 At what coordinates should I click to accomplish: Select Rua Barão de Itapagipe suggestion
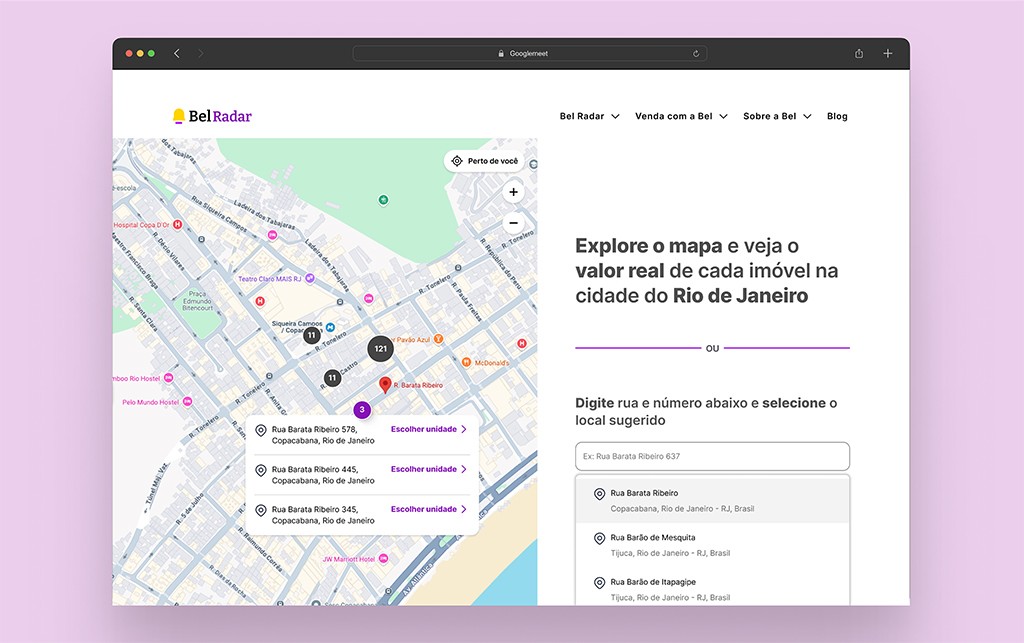click(712, 589)
